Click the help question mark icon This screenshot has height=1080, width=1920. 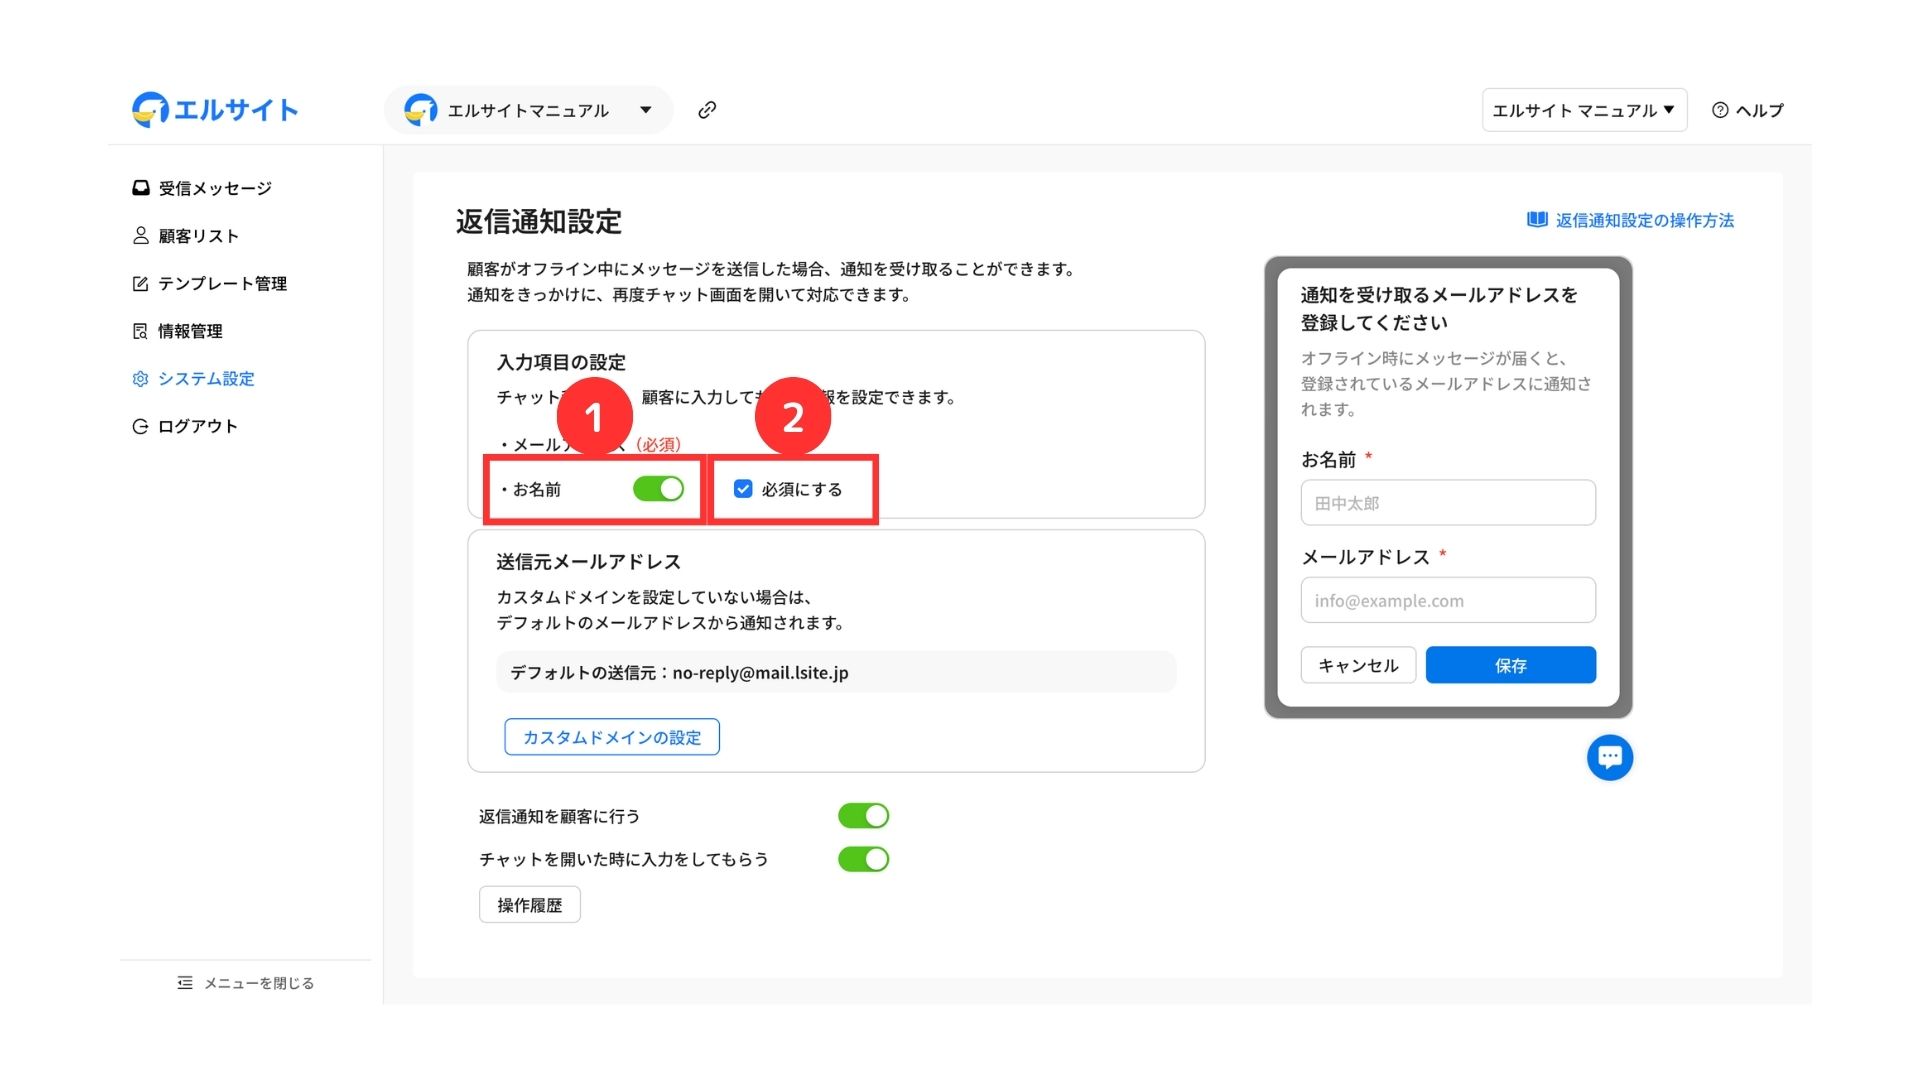click(1720, 110)
